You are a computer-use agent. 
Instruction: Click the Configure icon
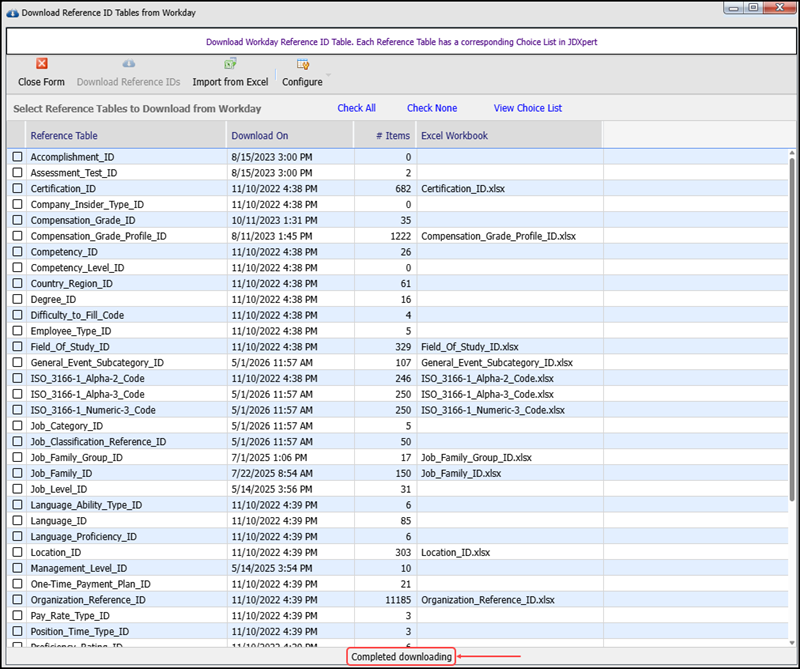pyautogui.click(x=303, y=64)
